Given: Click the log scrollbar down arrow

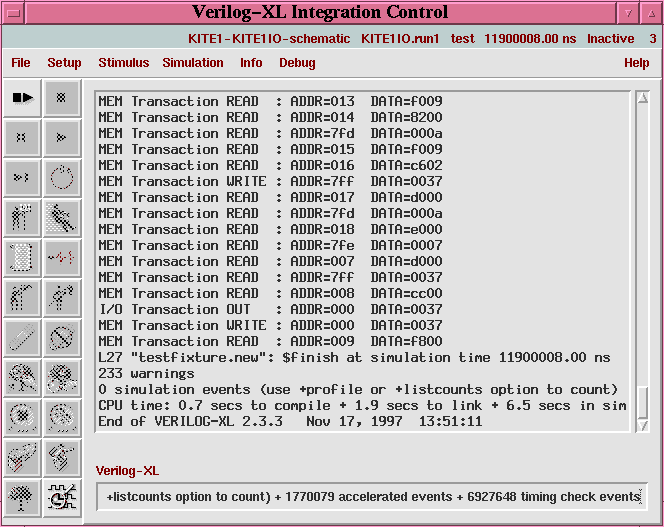Looking at the screenshot, I should (643, 426).
